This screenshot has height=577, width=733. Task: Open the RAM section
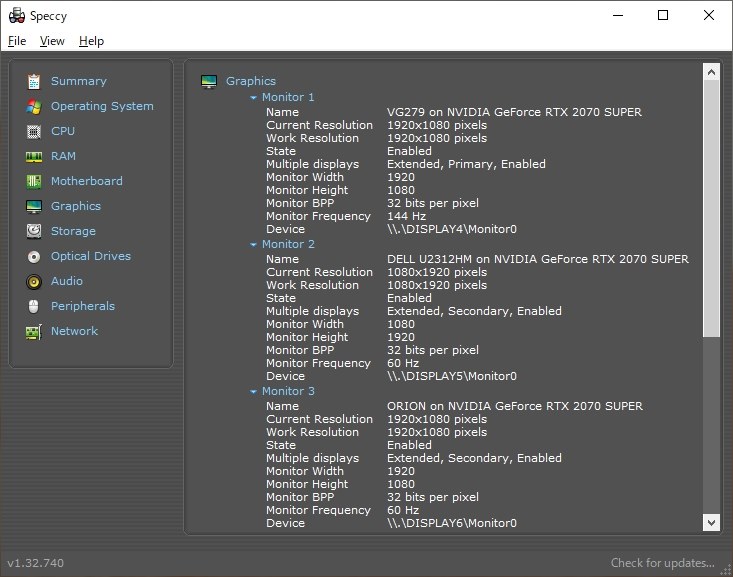63,156
